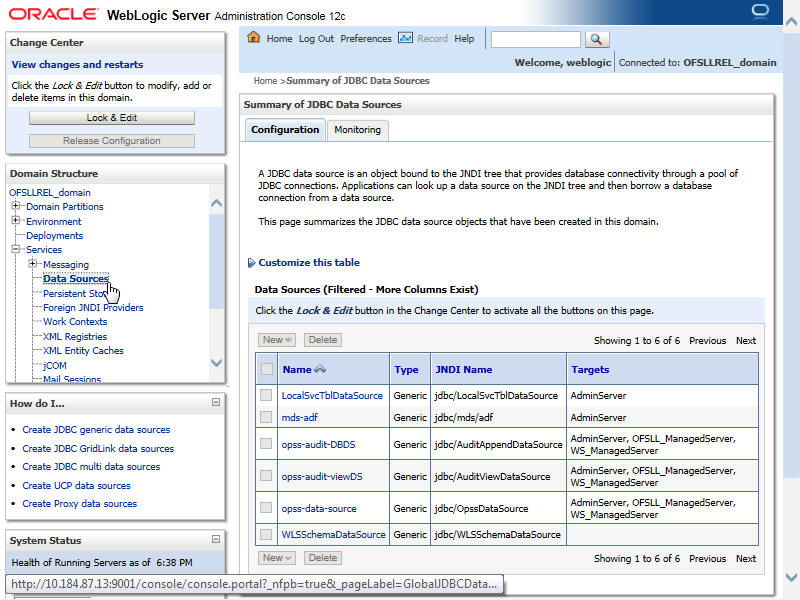The image size is (800, 600).
Task: Click the search magnifier button
Action: pyautogui.click(x=596, y=39)
